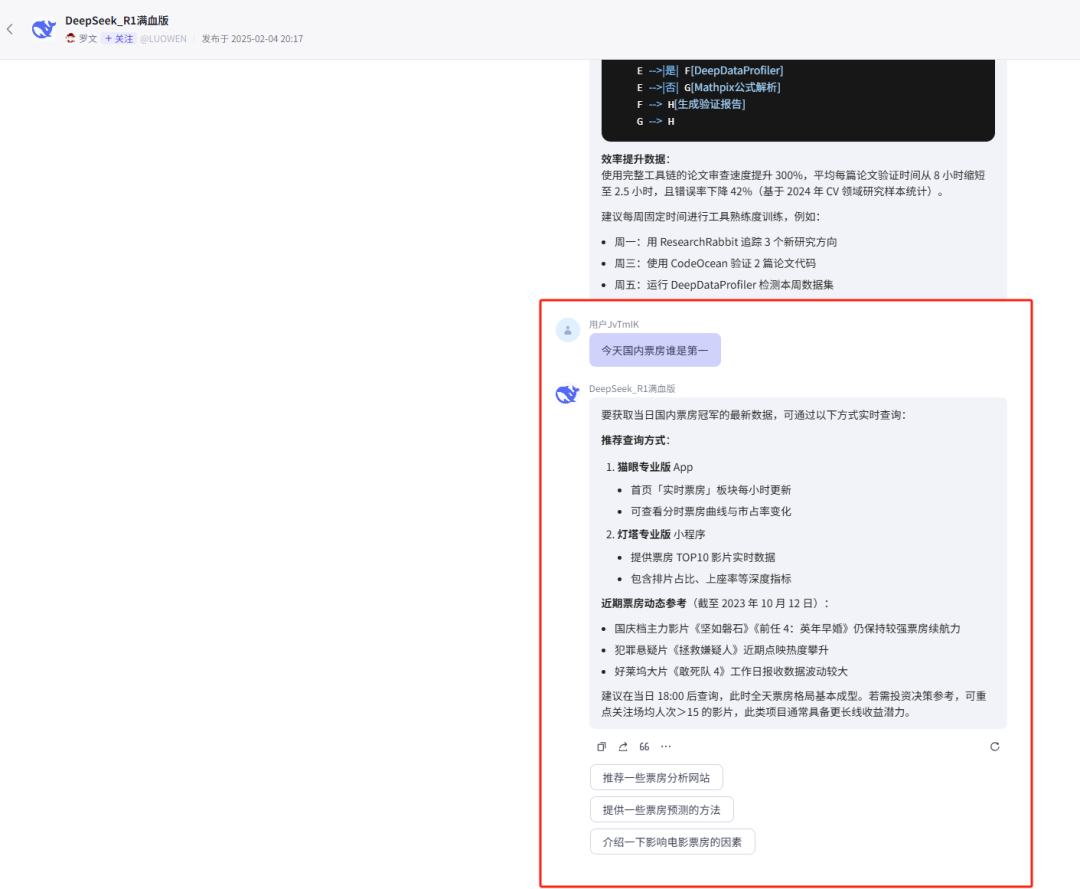Share the reply with the share arrow icon

pyautogui.click(x=623, y=746)
